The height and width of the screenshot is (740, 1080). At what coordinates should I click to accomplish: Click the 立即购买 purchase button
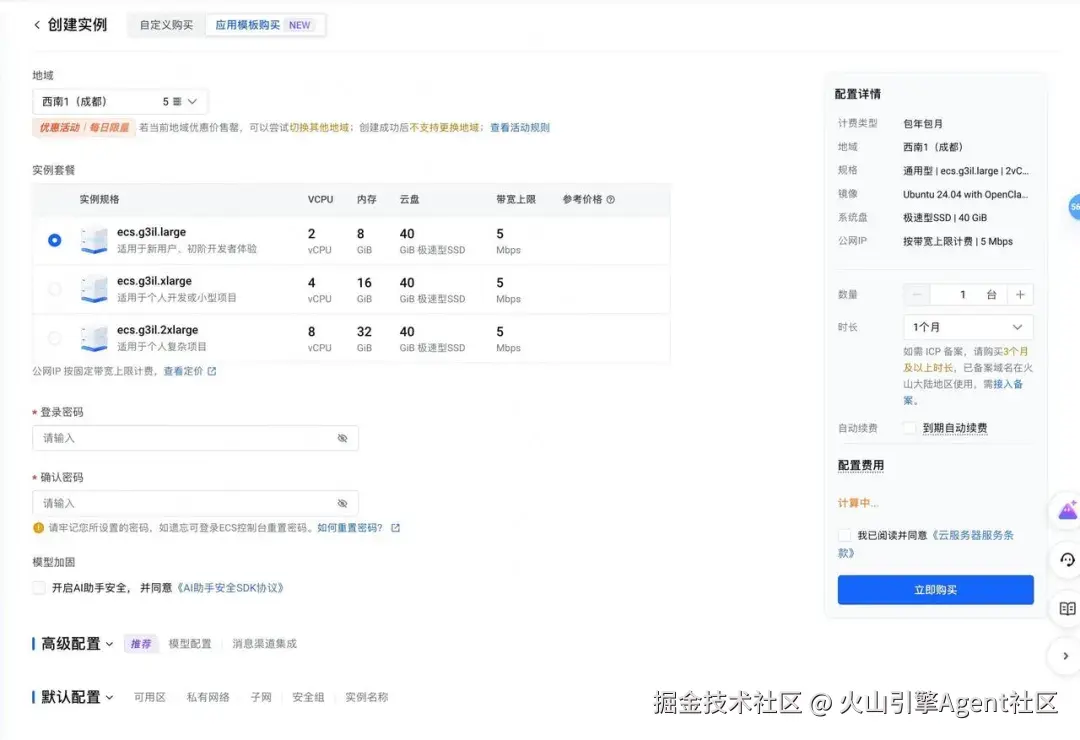point(934,589)
